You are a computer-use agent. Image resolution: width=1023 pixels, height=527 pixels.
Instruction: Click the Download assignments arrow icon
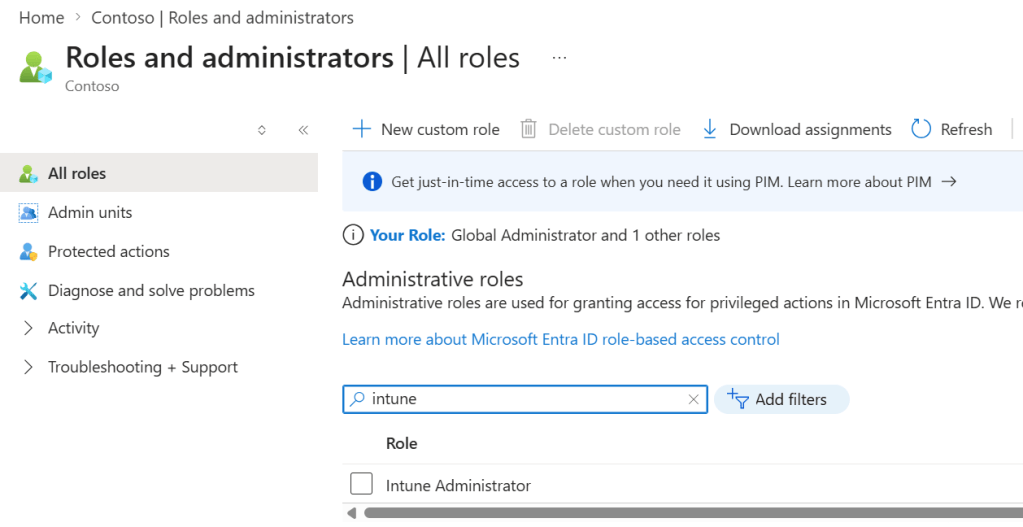pos(710,129)
